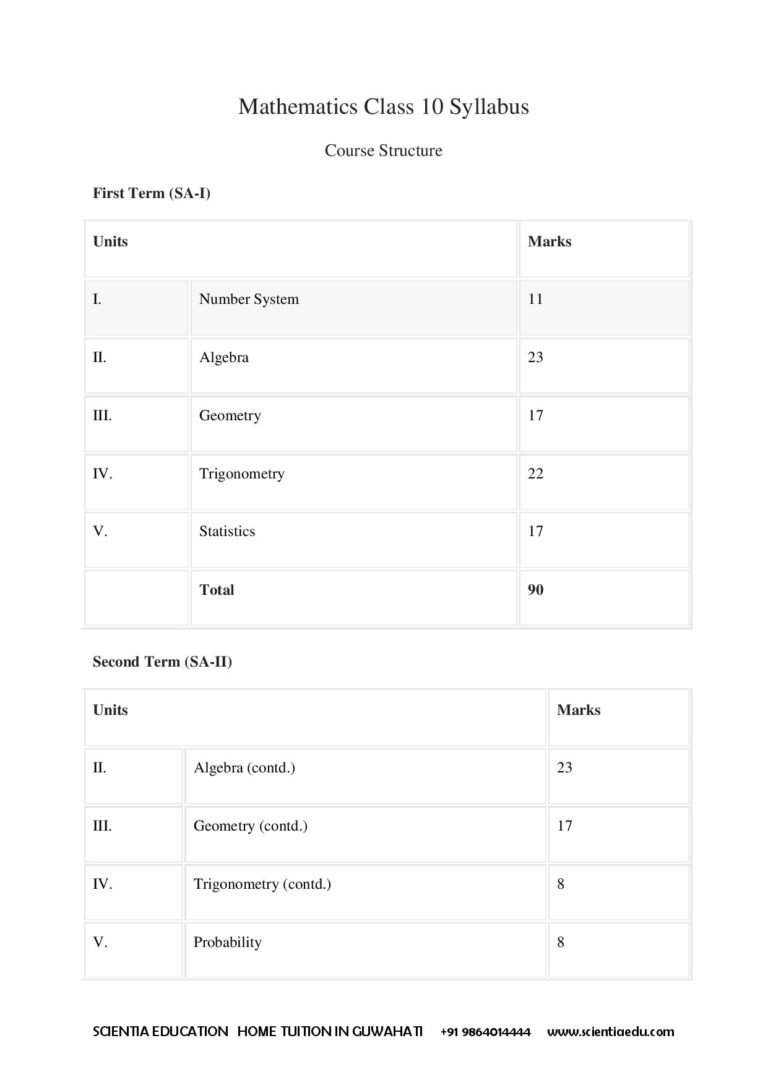Screen dimensions: 768x1085
Task: Click "SCIENTIA EDUCATION" footer text
Action: click(160, 1032)
